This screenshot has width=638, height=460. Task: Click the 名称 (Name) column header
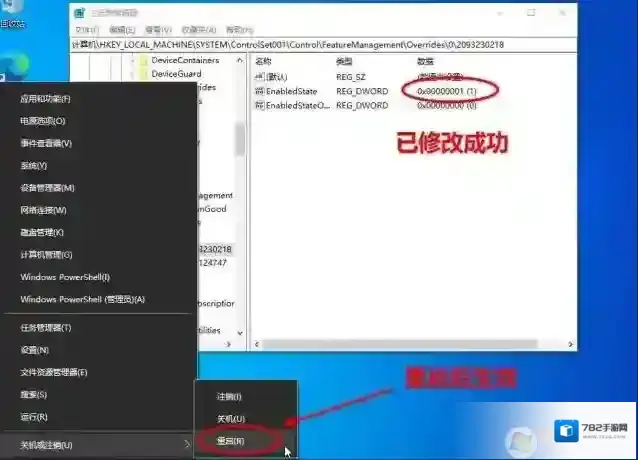click(x=264, y=61)
